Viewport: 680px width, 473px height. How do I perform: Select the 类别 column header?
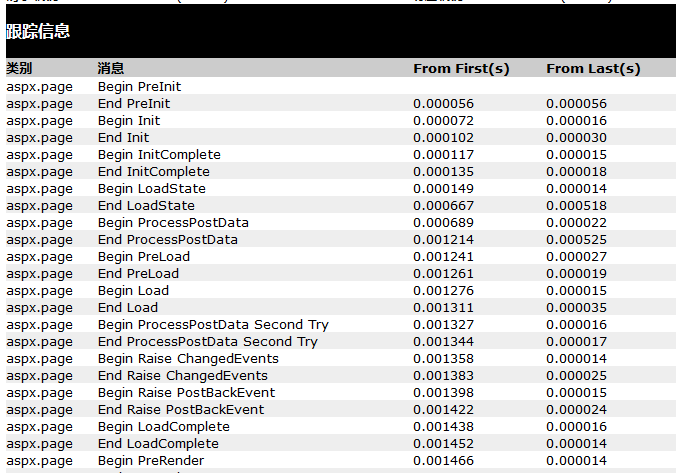click(19, 68)
